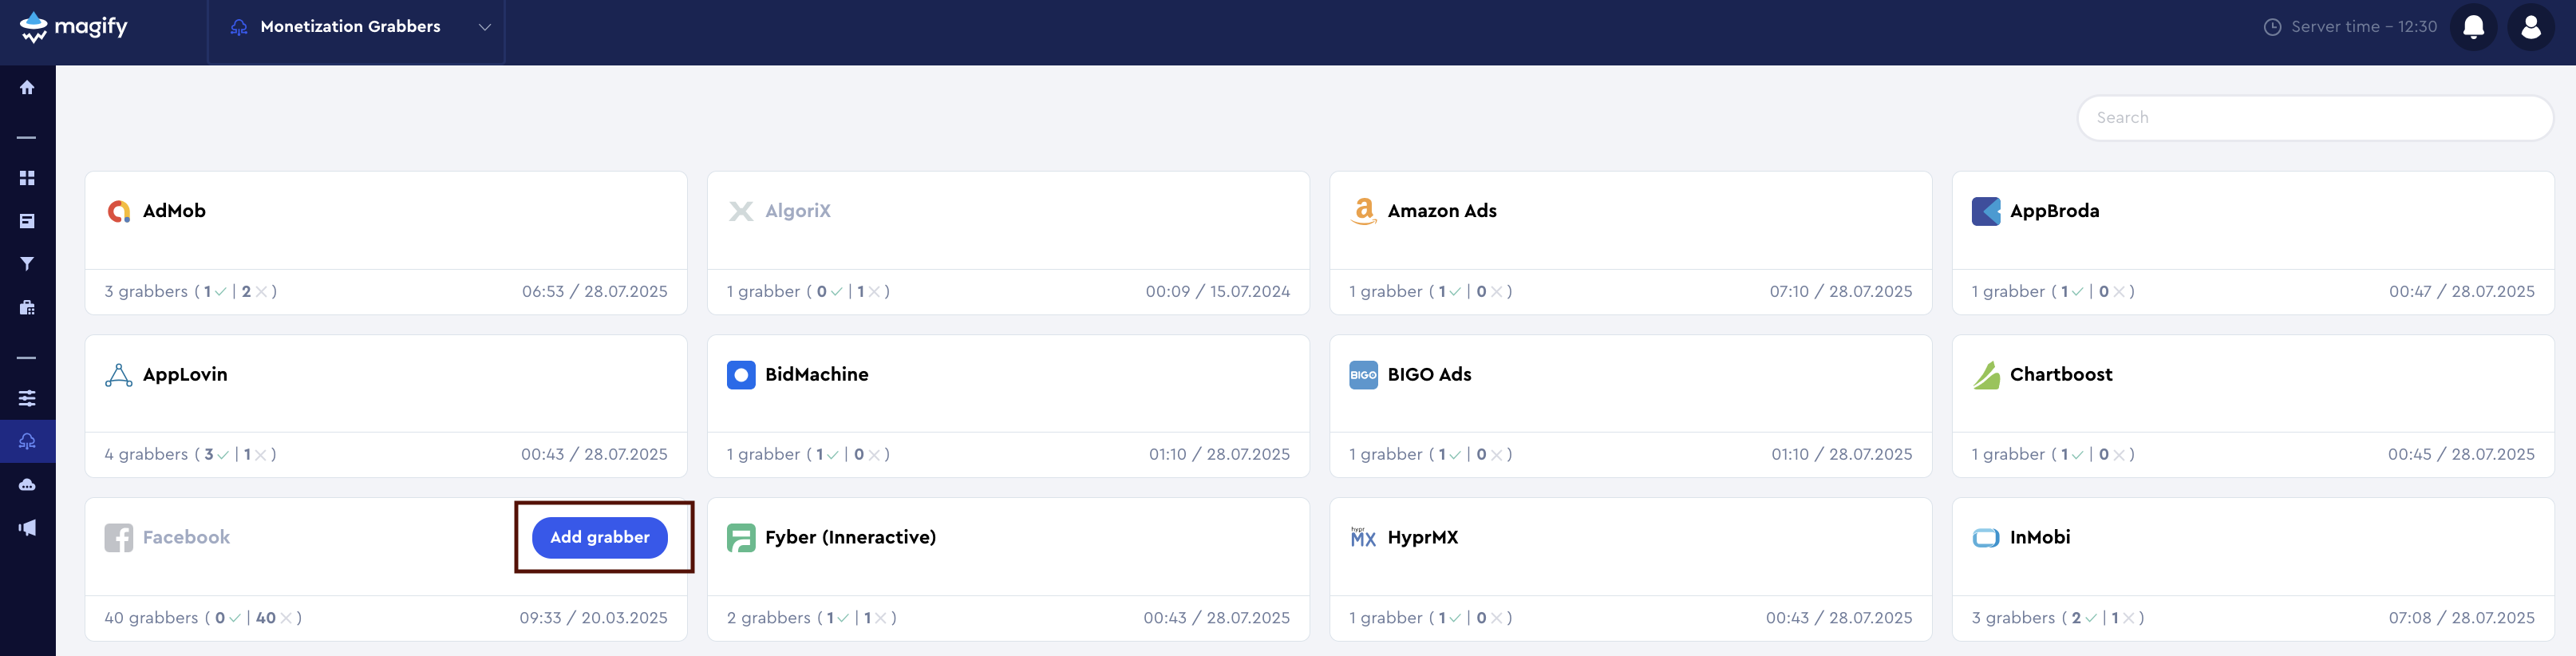2576x656 pixels.
Task: Open notifications bell icon
Action: (x=2473, y=27)
